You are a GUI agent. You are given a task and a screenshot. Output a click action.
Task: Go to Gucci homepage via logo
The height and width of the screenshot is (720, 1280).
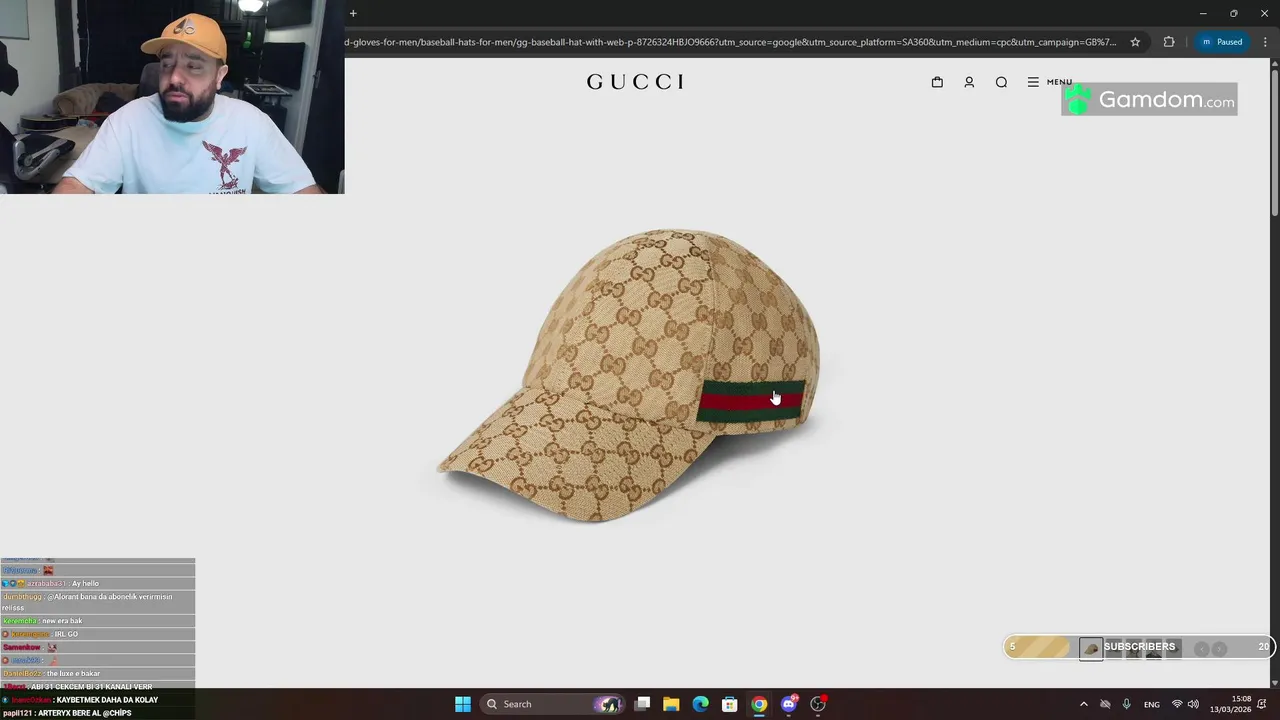[635, 82]
